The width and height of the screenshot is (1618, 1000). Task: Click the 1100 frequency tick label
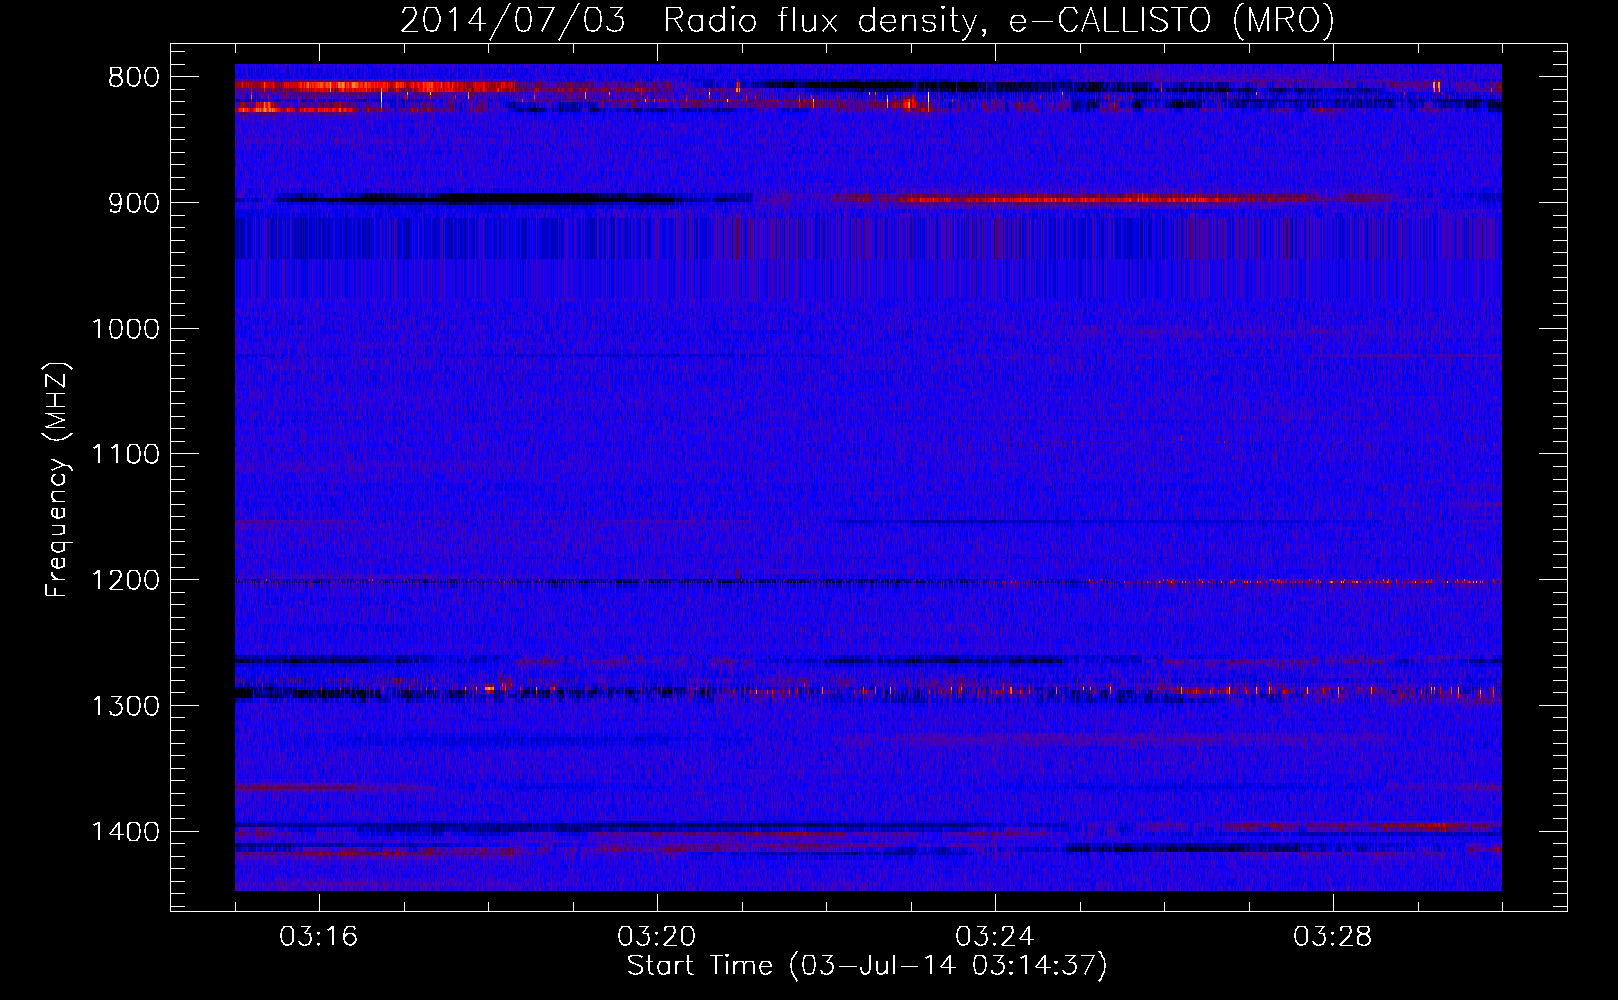124,455
